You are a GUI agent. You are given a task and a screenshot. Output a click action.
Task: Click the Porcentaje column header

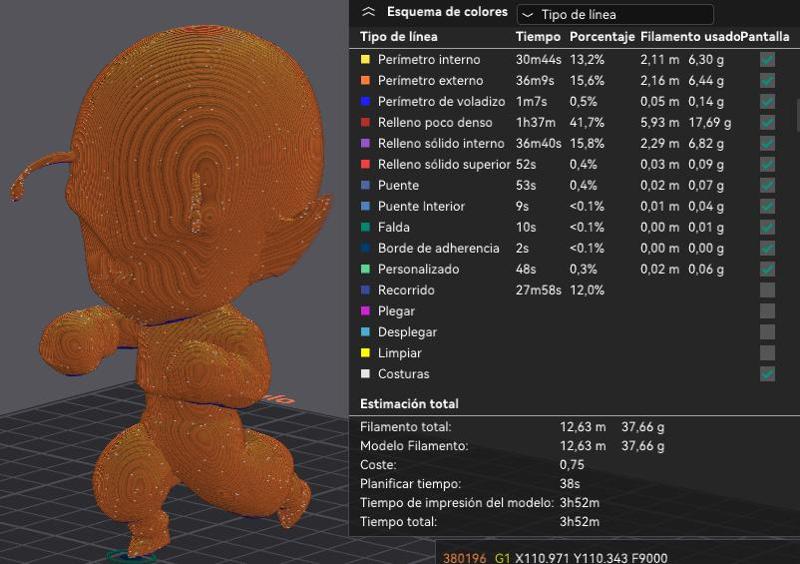click(602, 37)
